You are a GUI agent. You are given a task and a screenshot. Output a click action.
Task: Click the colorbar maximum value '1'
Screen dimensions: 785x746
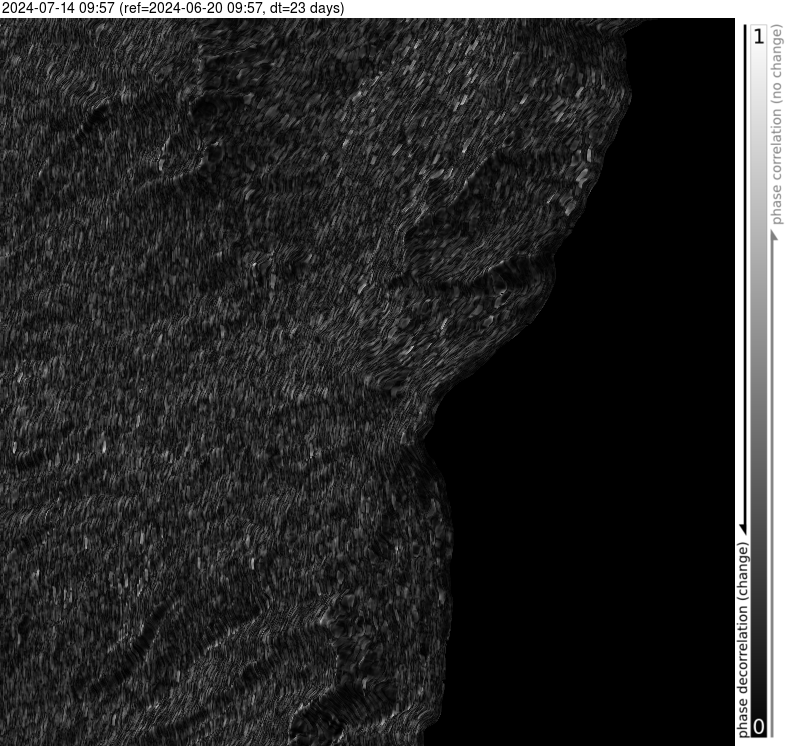759,36
